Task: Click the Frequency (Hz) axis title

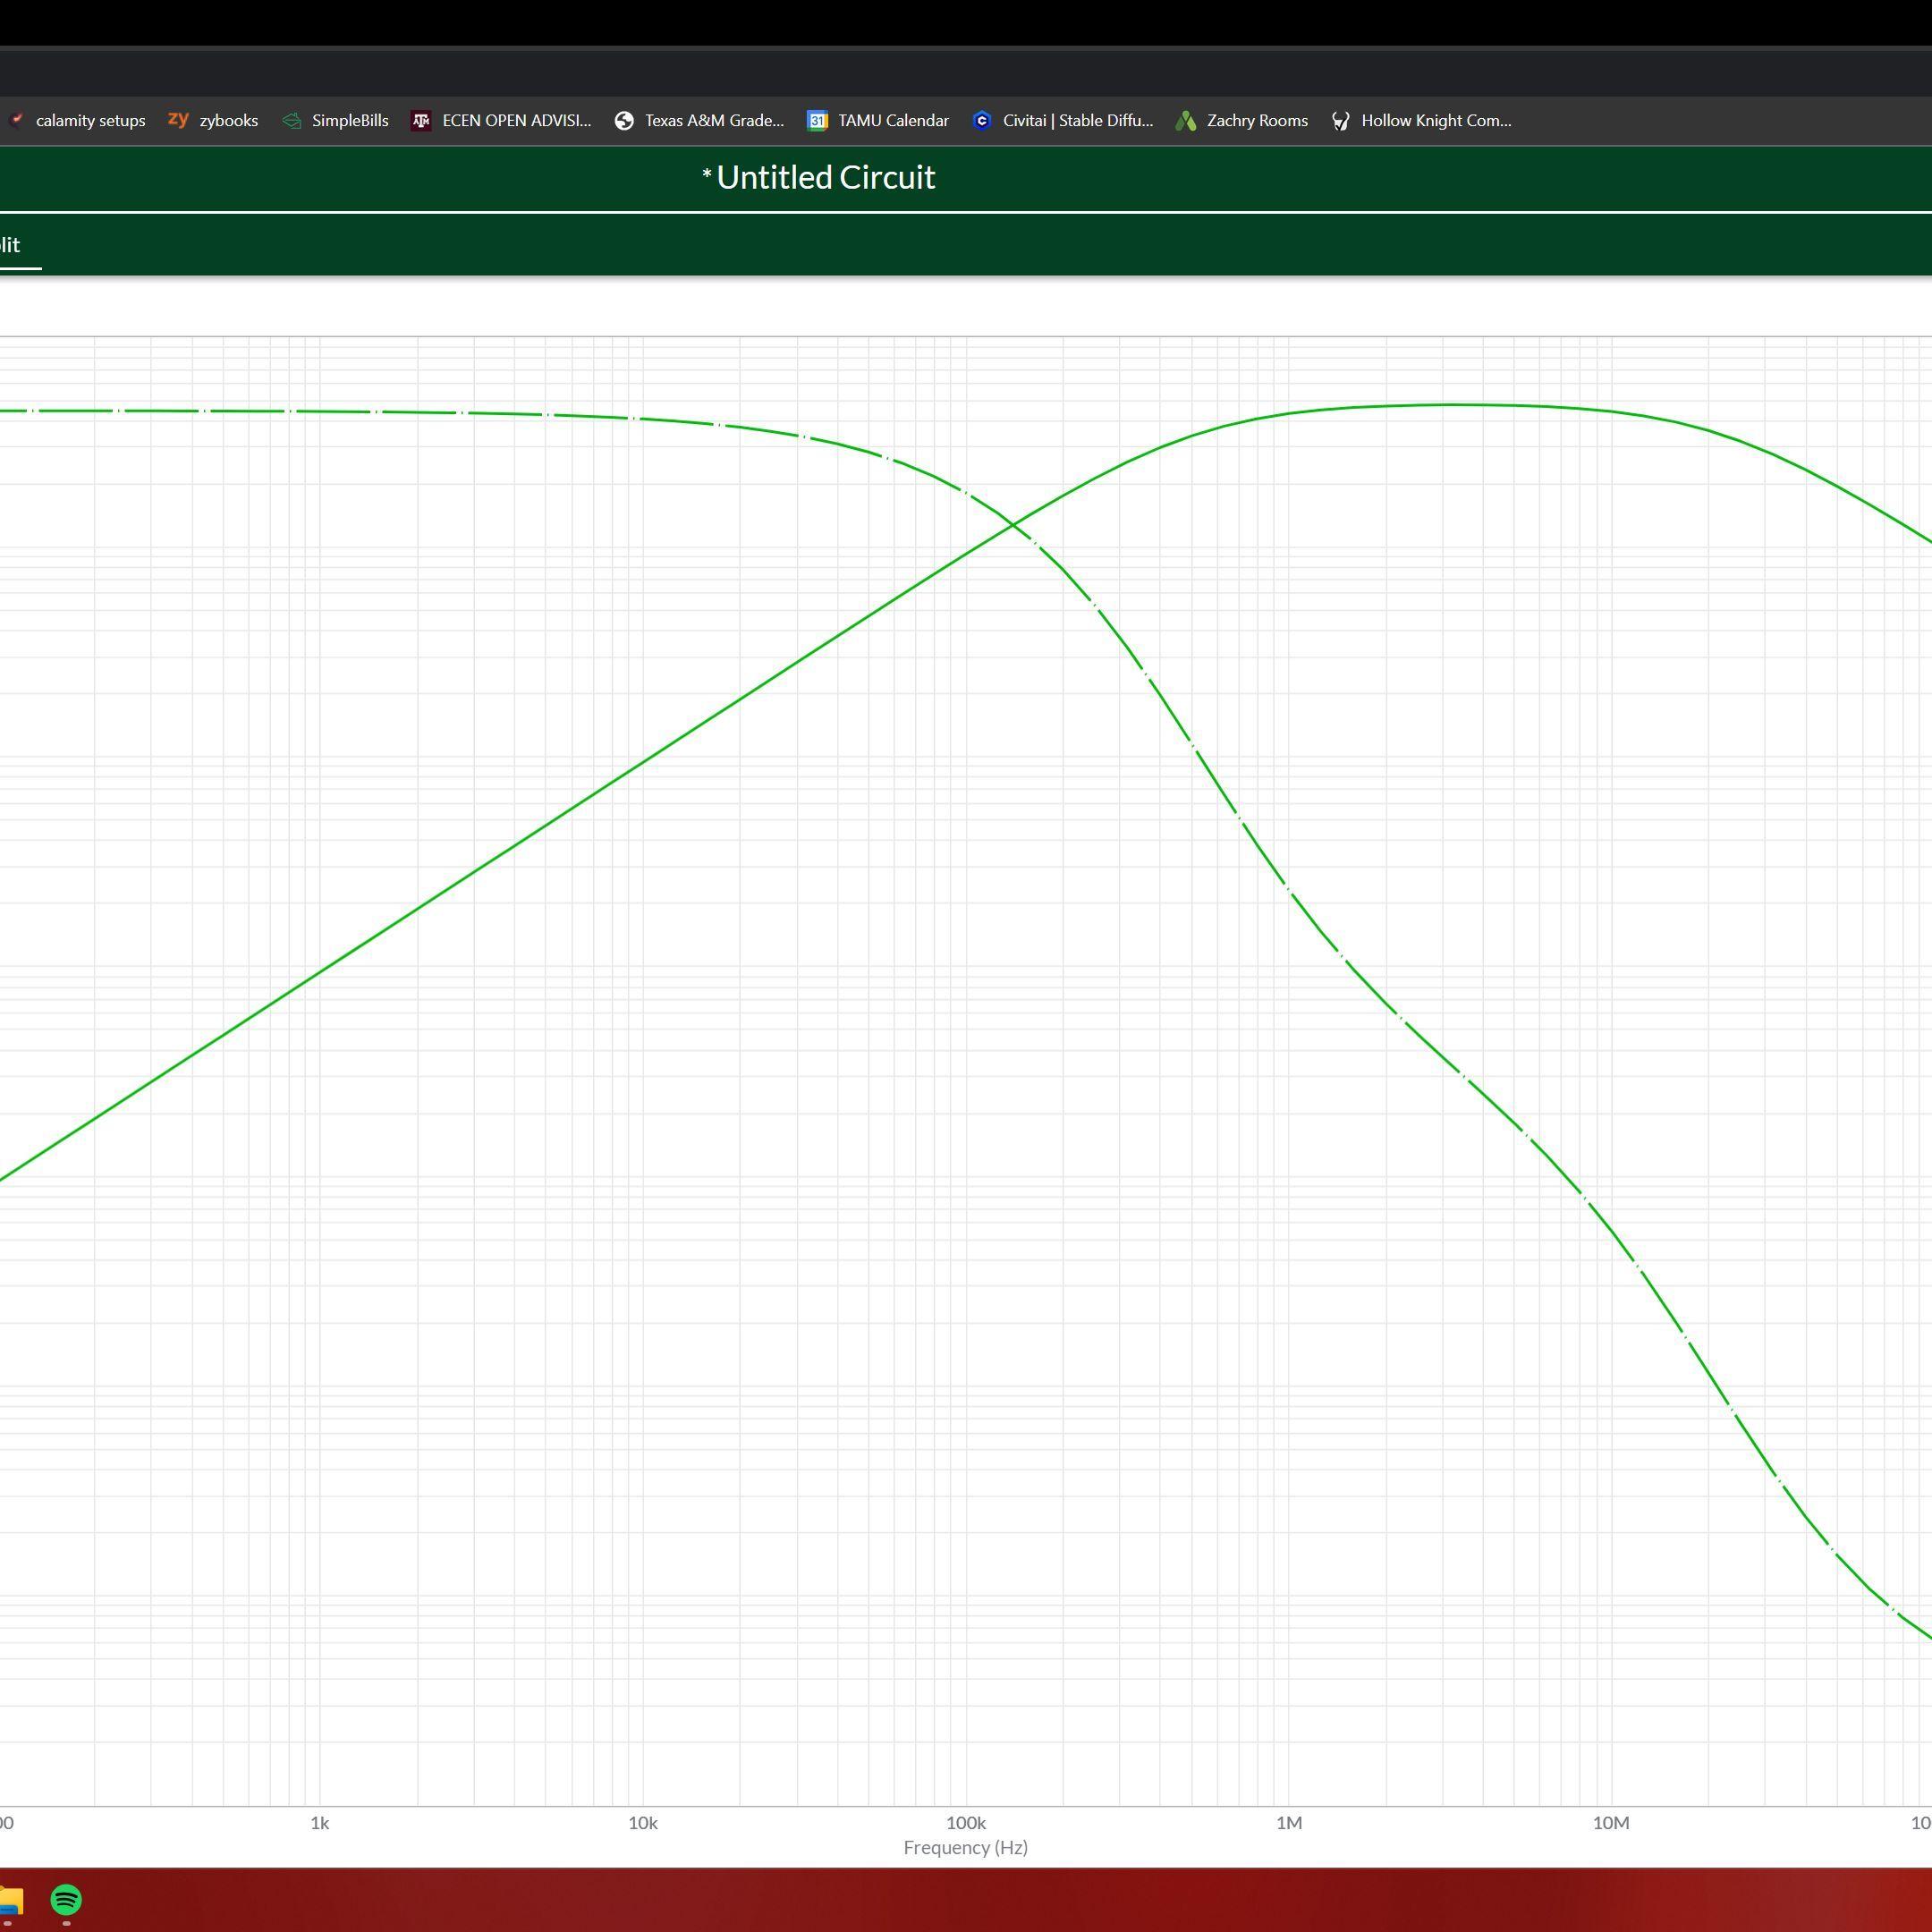Action: (x=965, y=1848)
